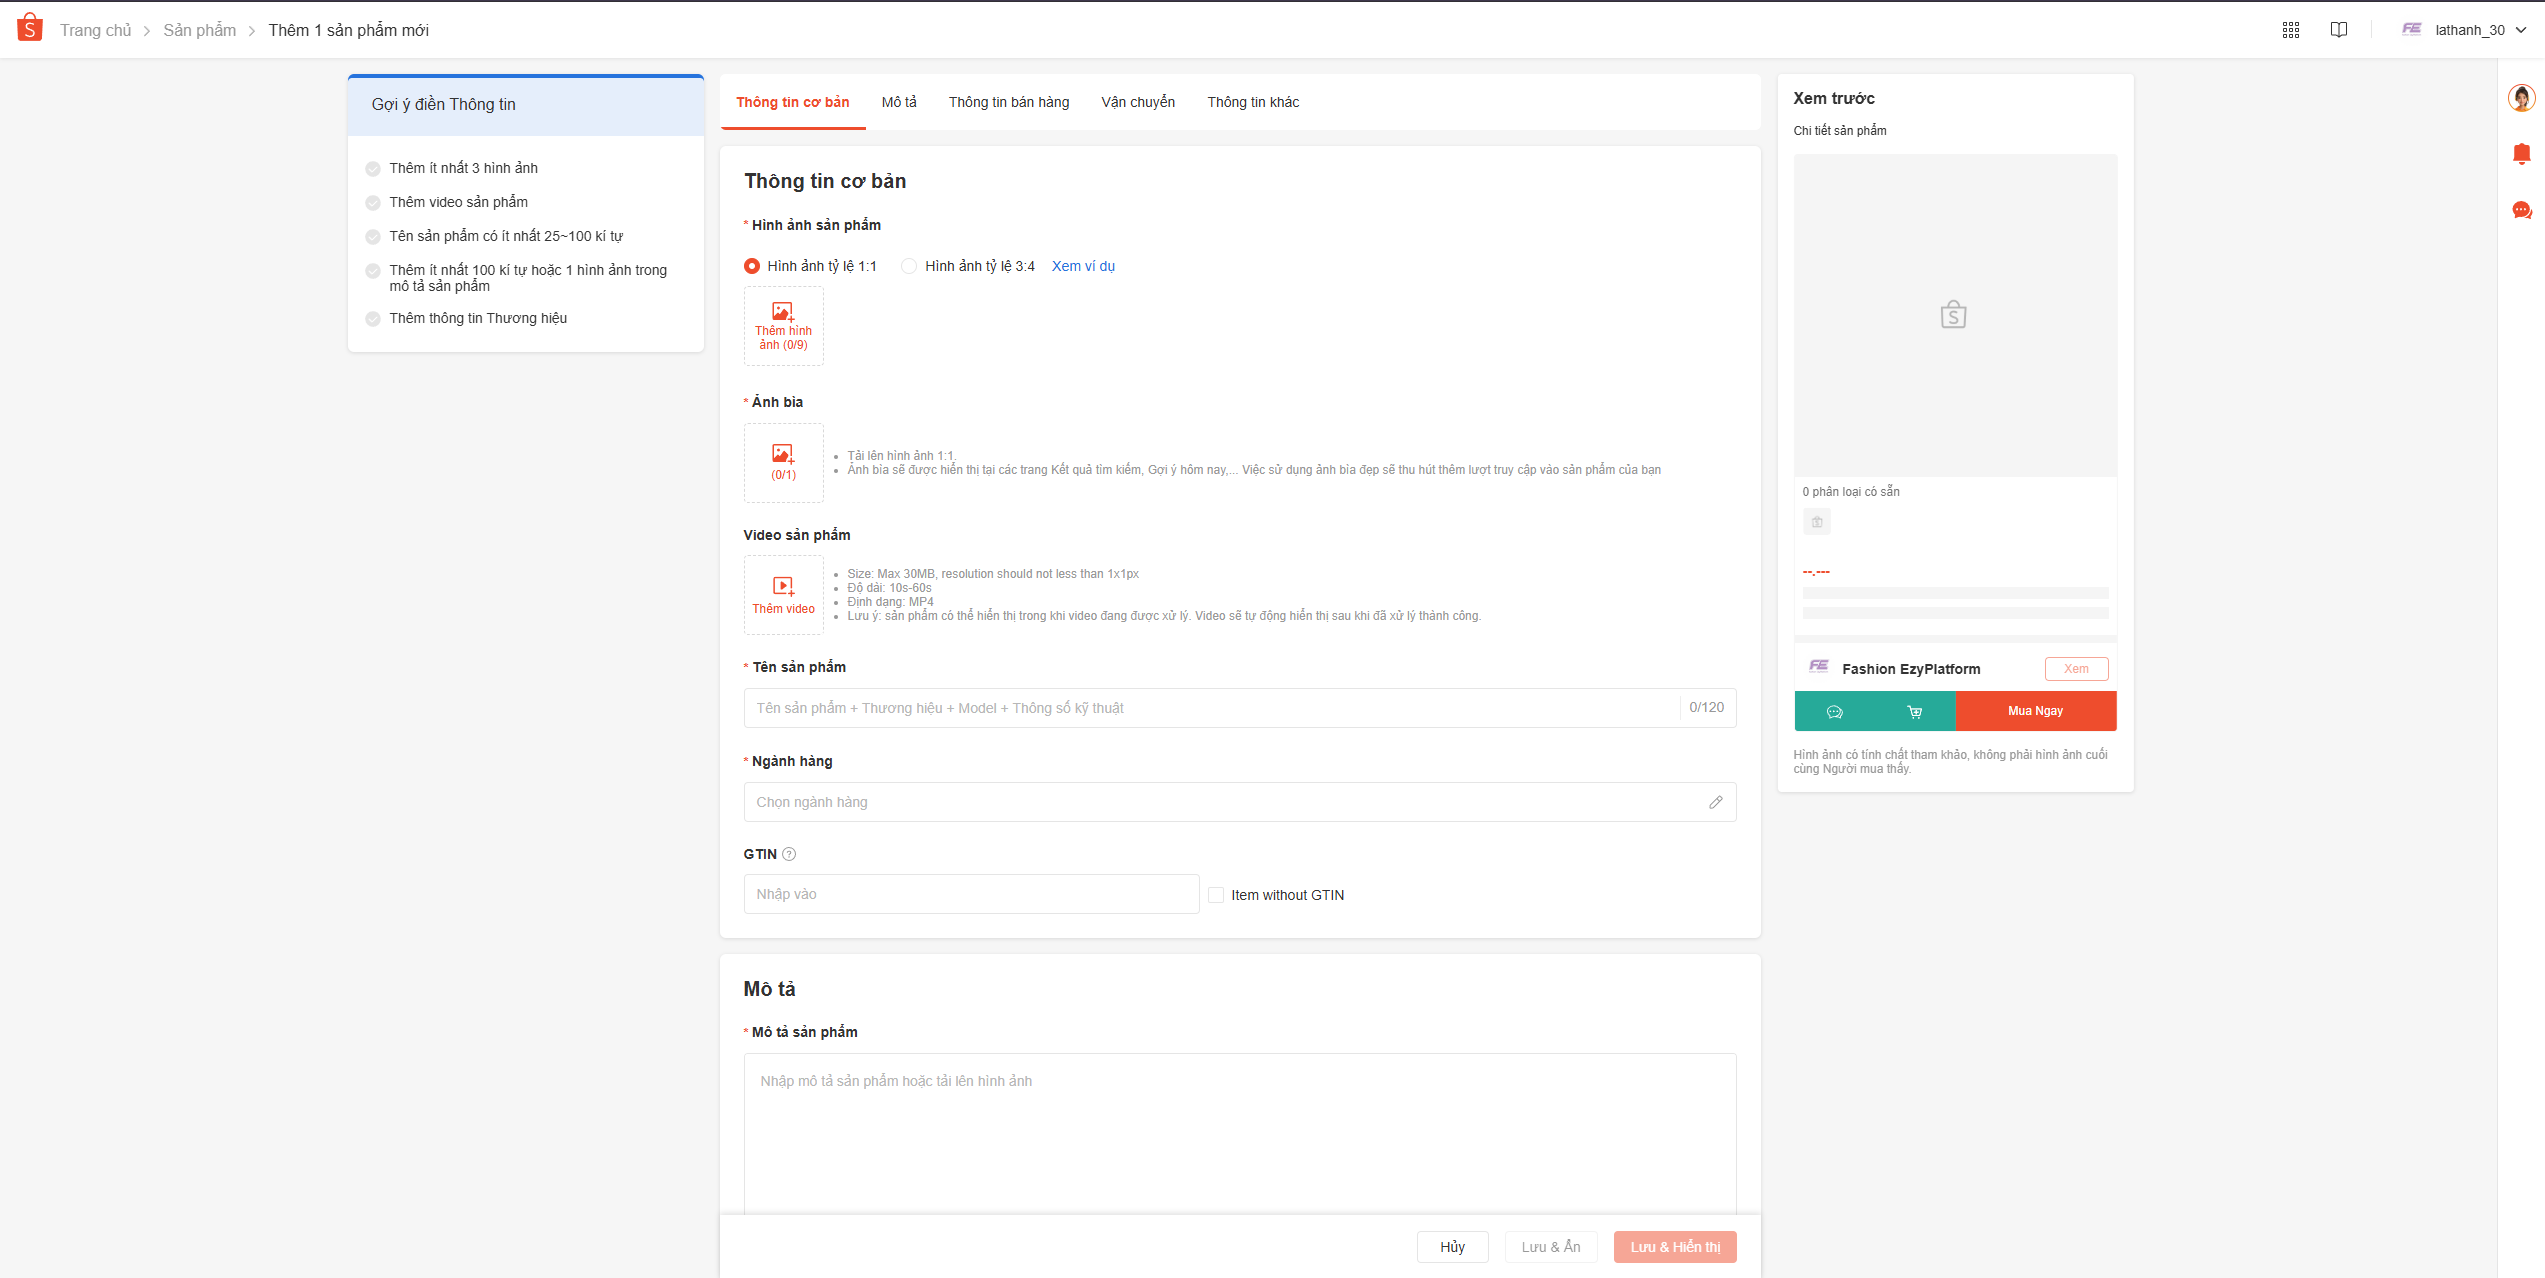Select Hình ảnh tỷ lệ 1:1 radio
2545x1278 pixels.
pos(752,266)
